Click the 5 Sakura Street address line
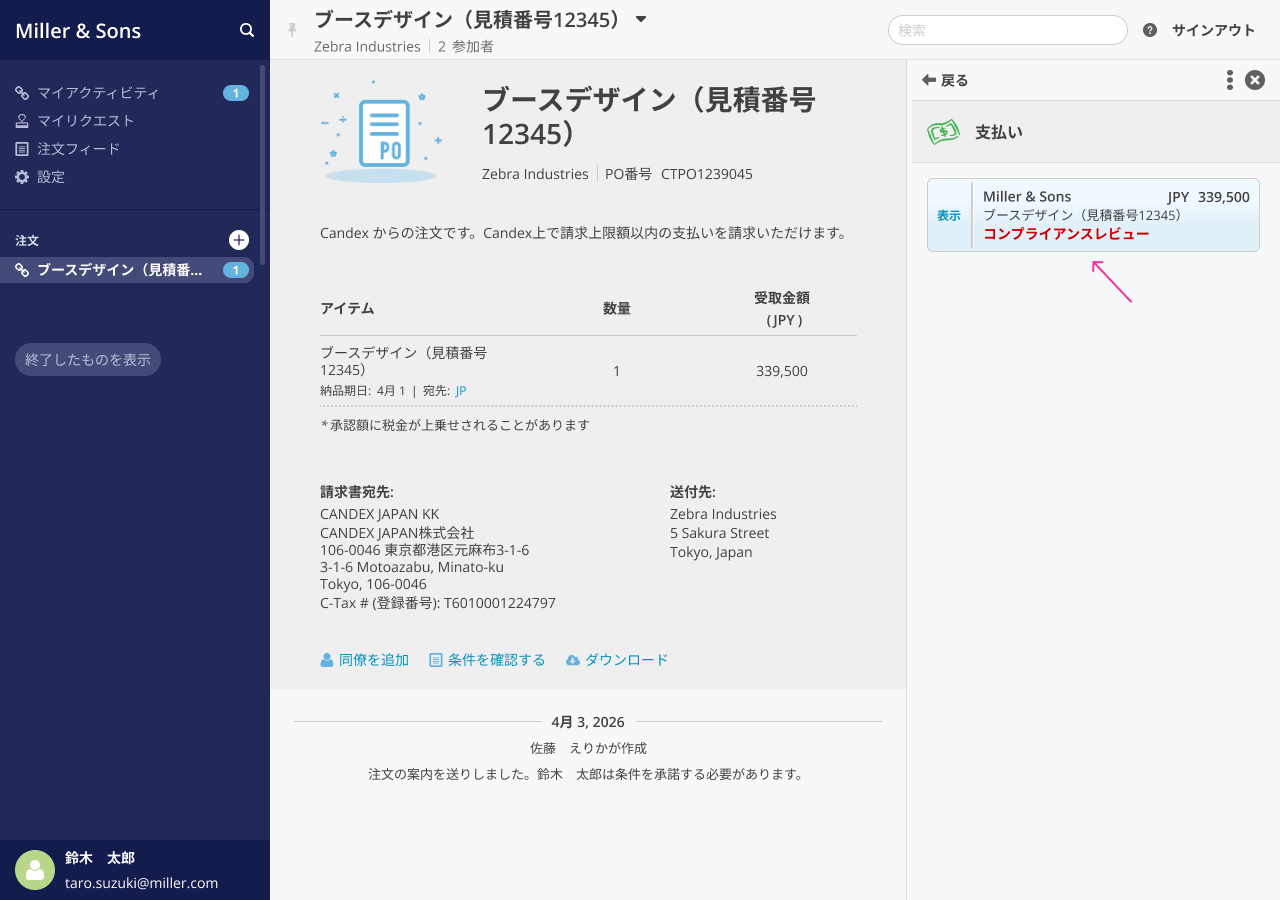 [x=720, y=533]
